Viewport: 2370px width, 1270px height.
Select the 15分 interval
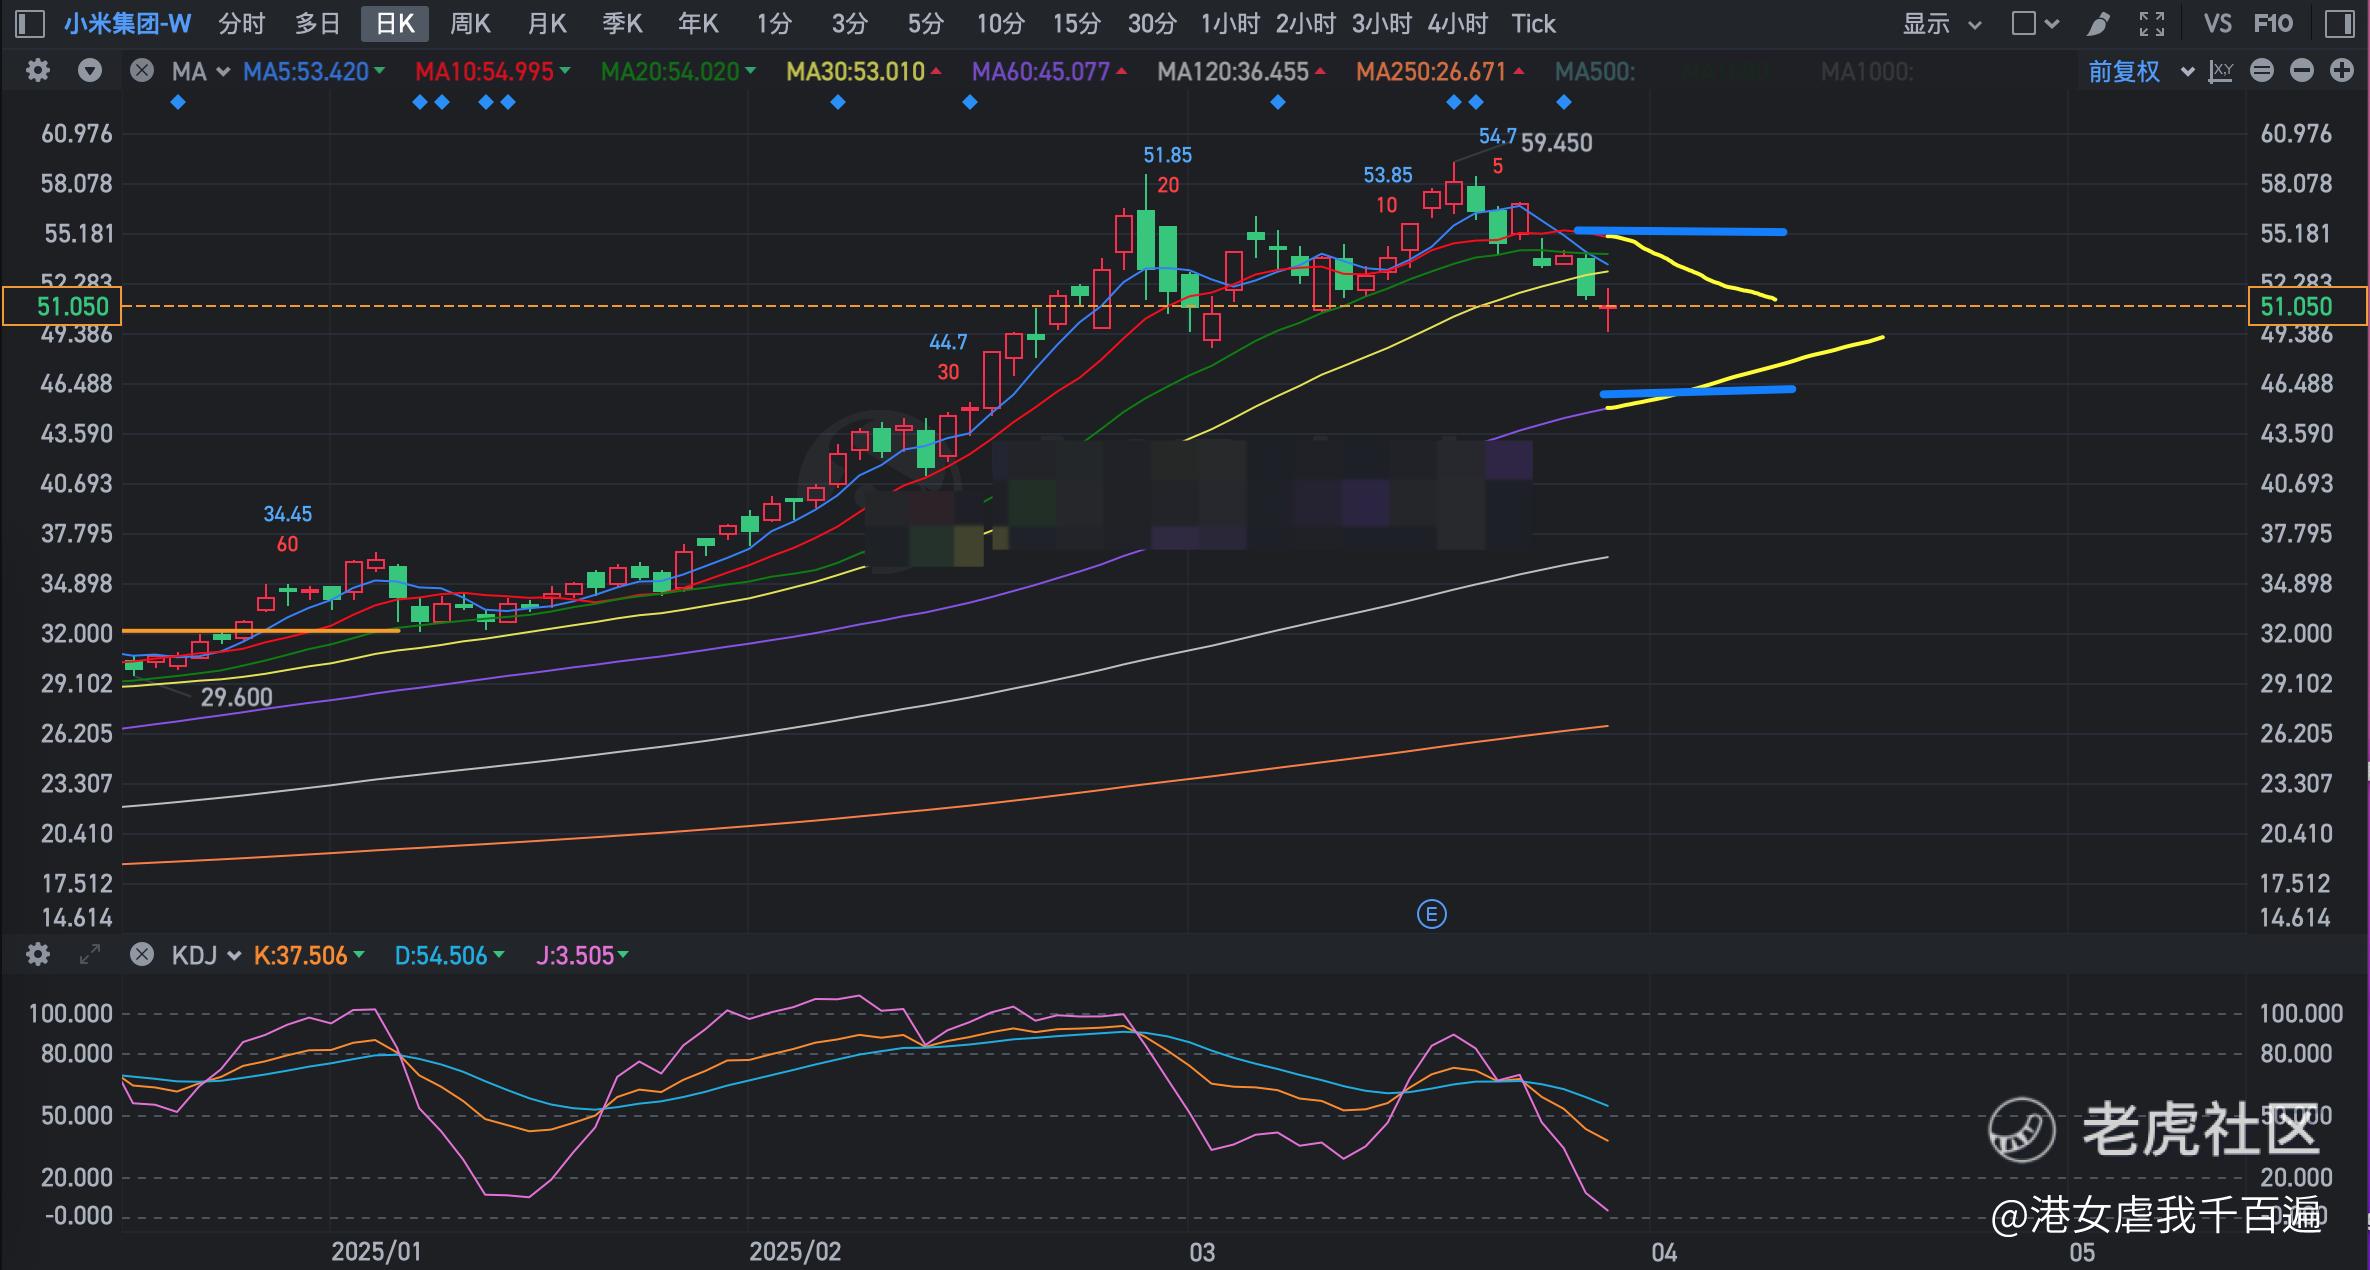click(1076, 24)
